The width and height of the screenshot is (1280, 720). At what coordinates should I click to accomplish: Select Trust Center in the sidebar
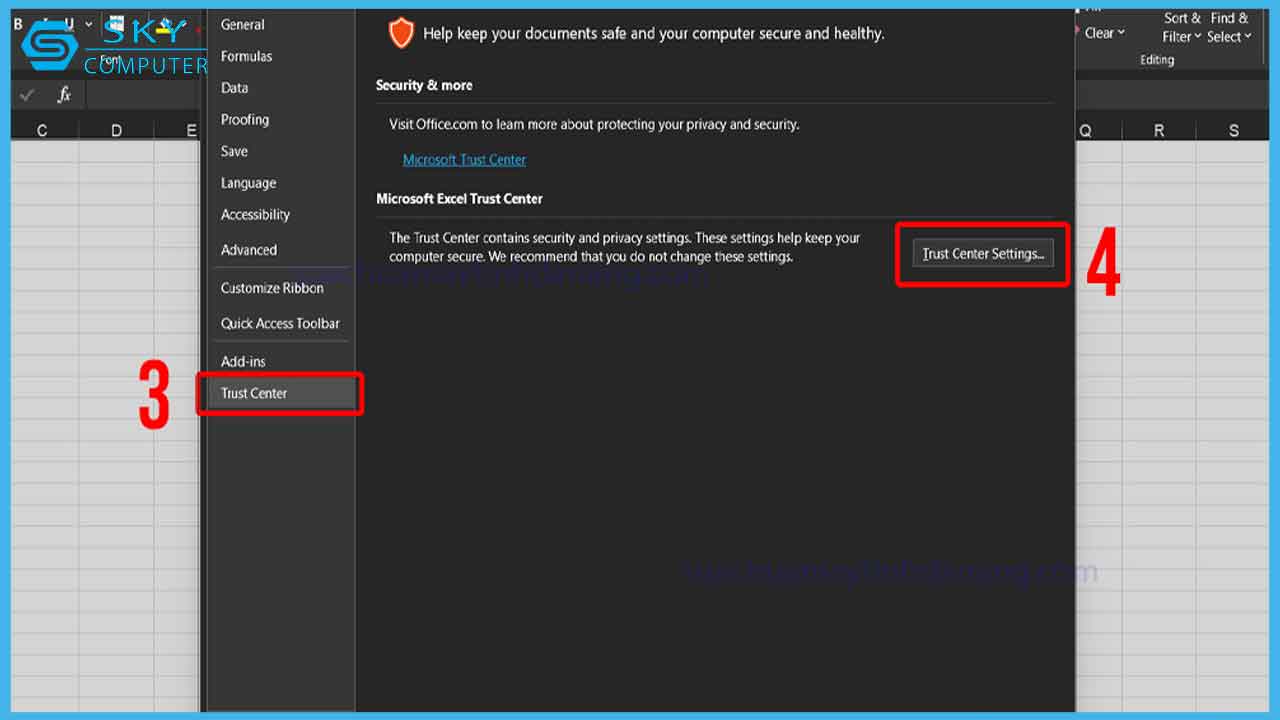[279, 393]
